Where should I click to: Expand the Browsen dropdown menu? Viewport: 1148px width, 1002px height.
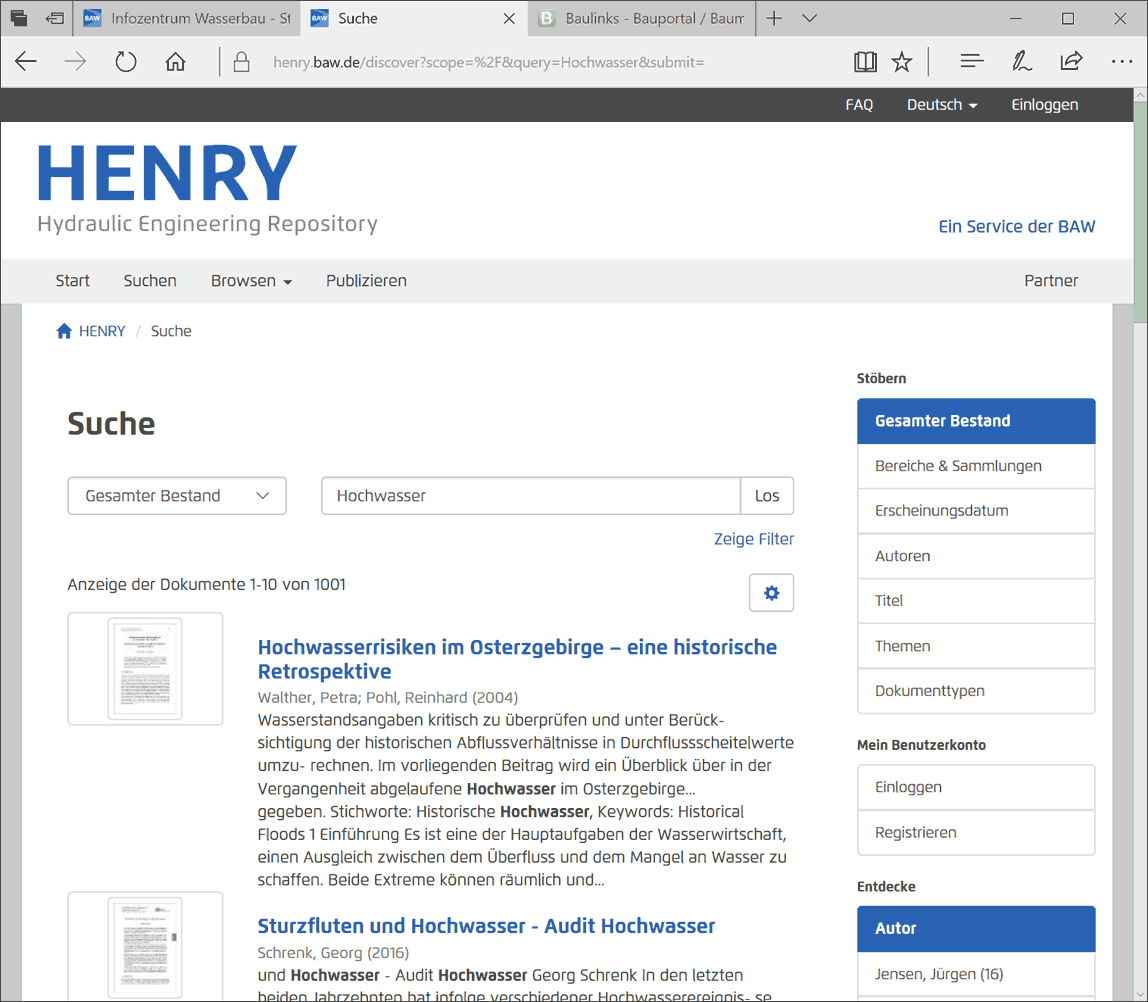(x=251, y=281)
